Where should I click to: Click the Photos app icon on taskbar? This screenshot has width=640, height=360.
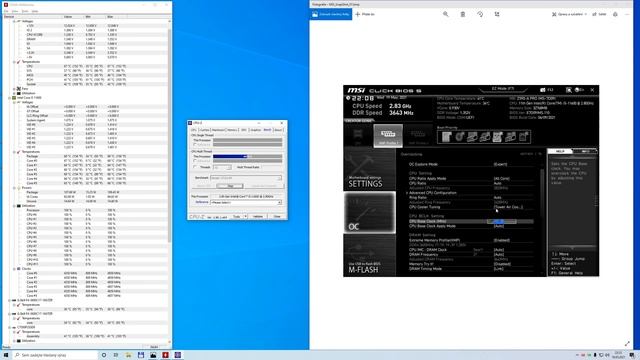153,355
